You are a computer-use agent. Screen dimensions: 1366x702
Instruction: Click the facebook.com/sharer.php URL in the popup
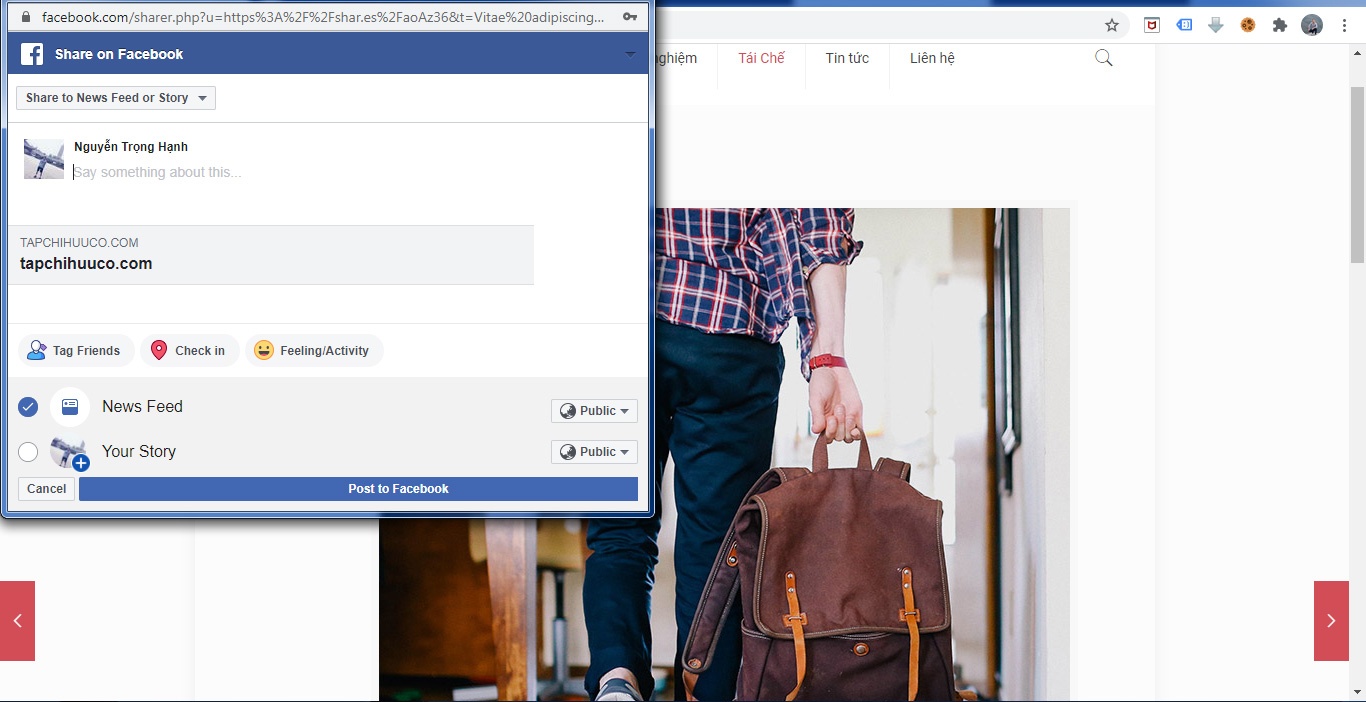tap(323, 17)
